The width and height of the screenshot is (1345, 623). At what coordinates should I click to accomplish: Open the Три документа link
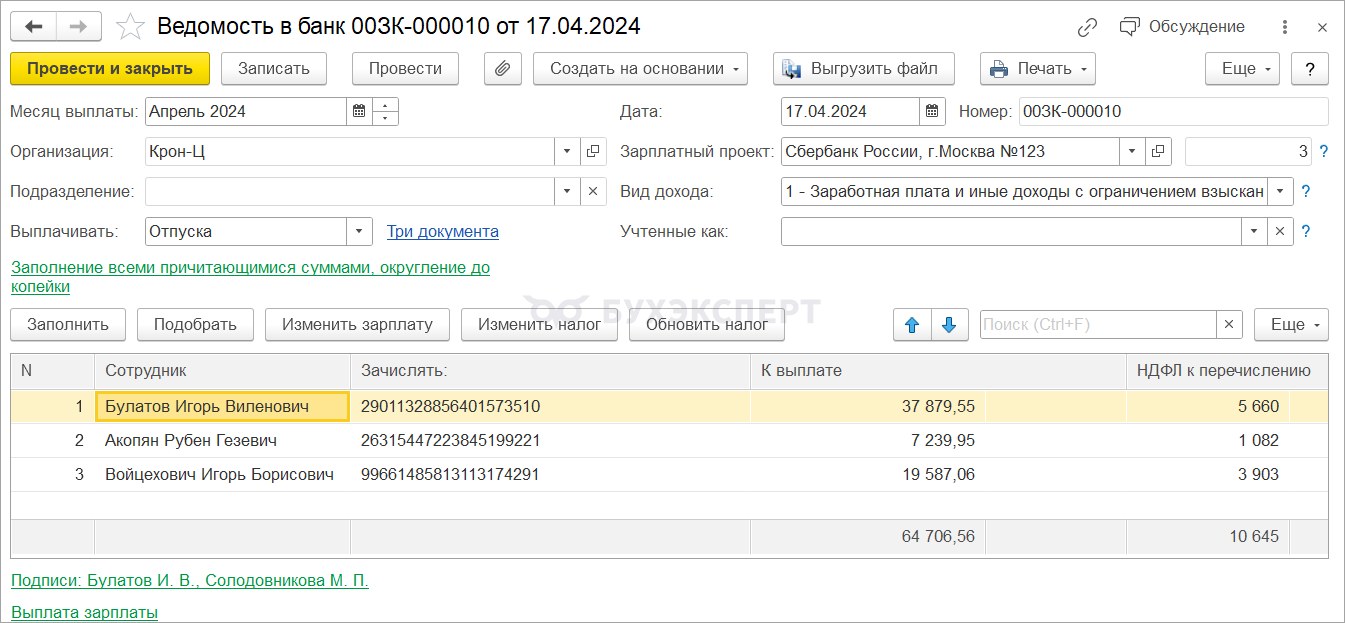pos(443,232)
